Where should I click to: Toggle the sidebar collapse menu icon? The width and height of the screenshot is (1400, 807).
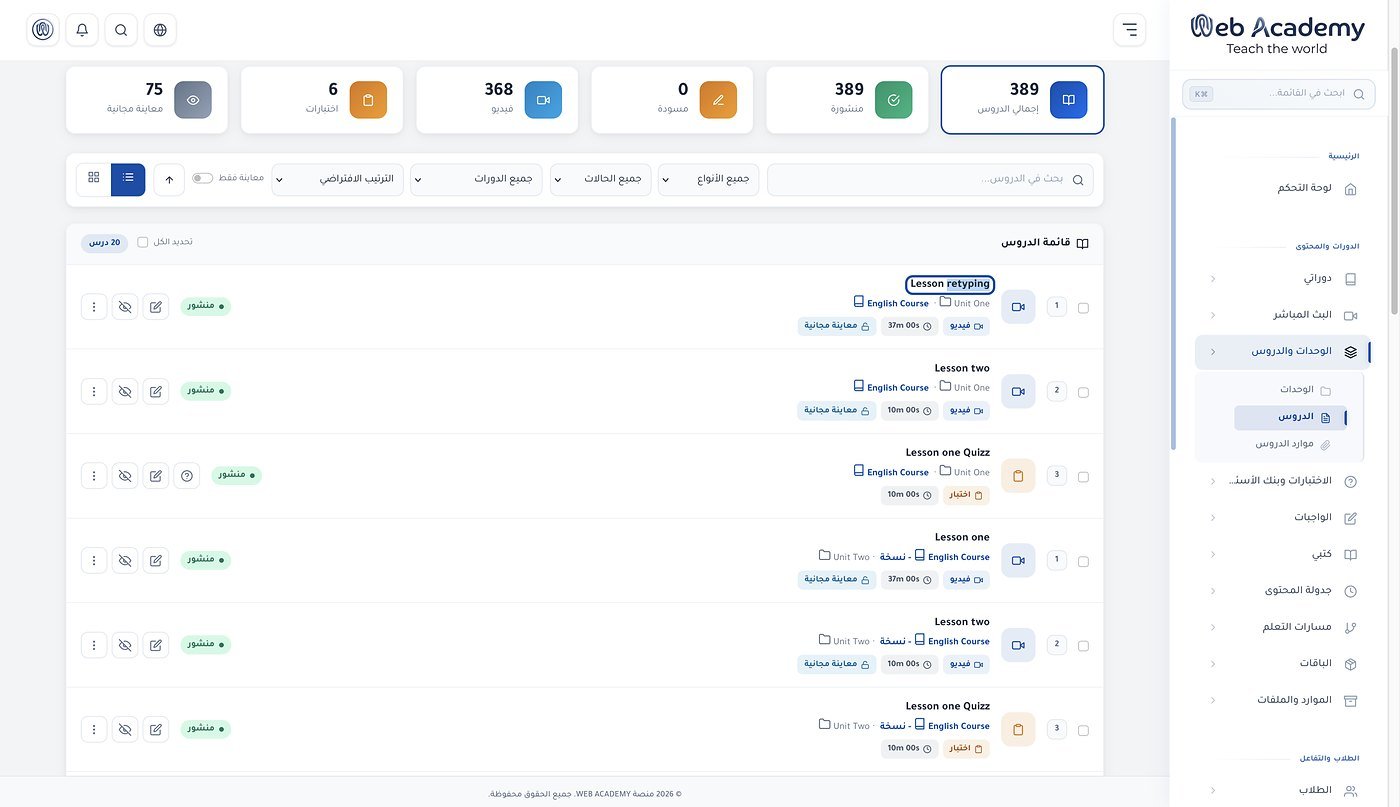(1129, 30)
